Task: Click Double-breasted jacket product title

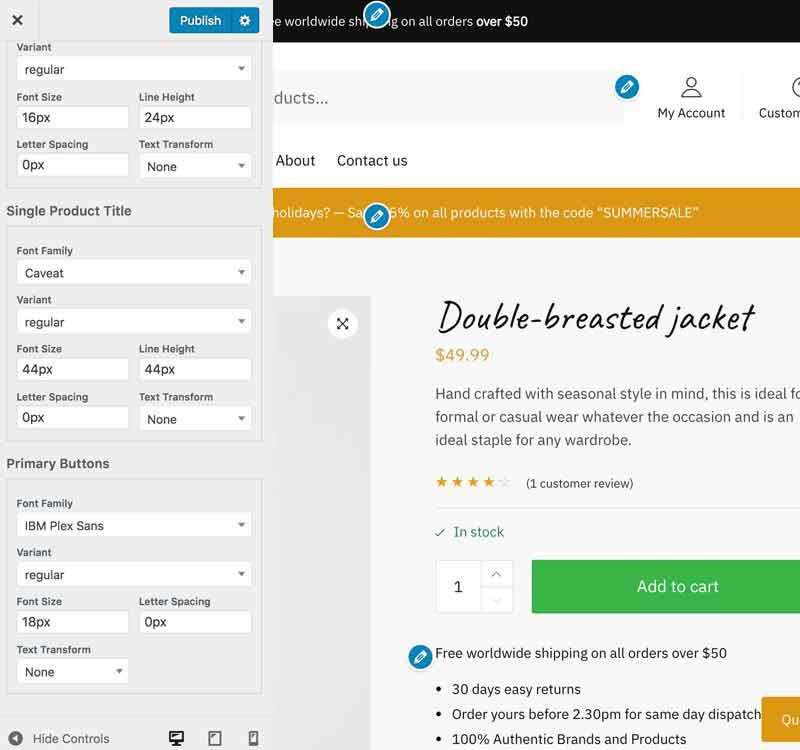Action: tap(596, 318)
